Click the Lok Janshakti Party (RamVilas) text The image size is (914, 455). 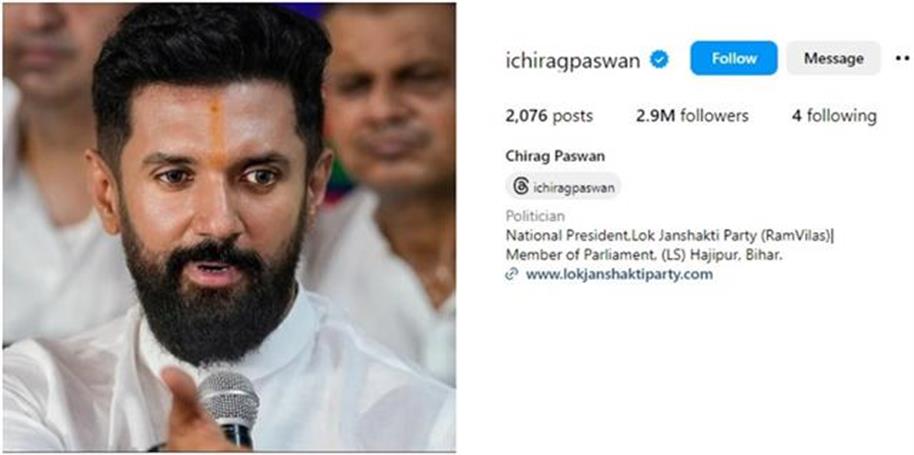[727, 236]
